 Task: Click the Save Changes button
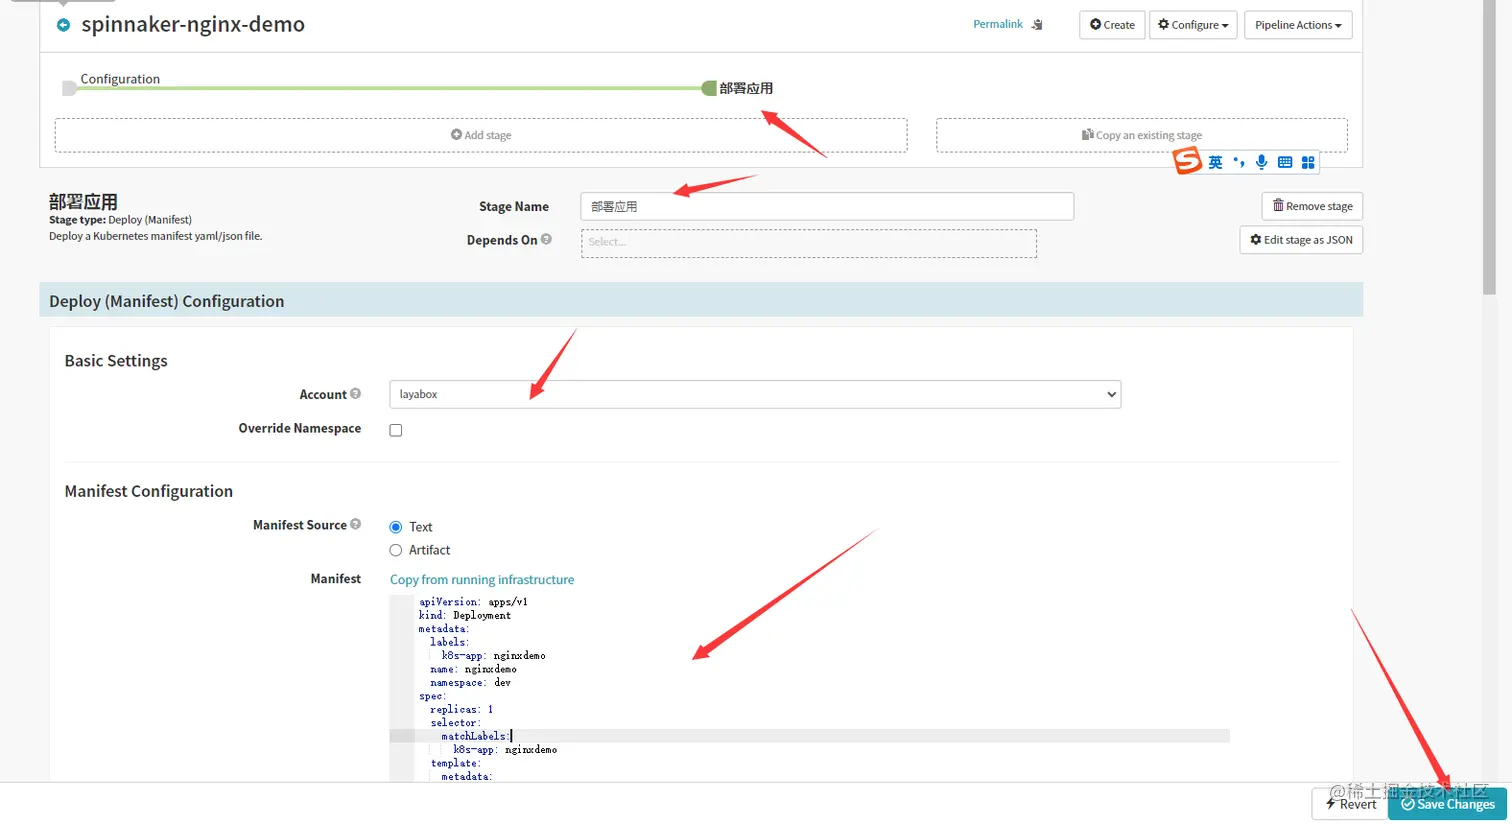click(x=1447, y=804)
